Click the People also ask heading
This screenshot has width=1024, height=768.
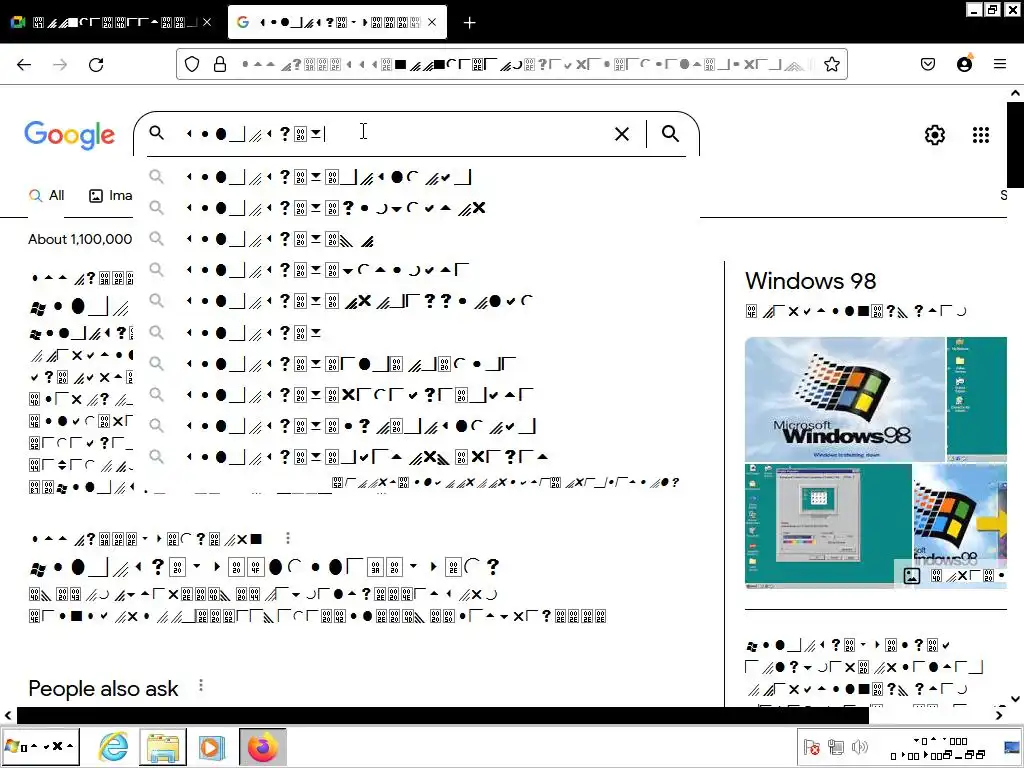pyautogui.click(x=103, y=688)
